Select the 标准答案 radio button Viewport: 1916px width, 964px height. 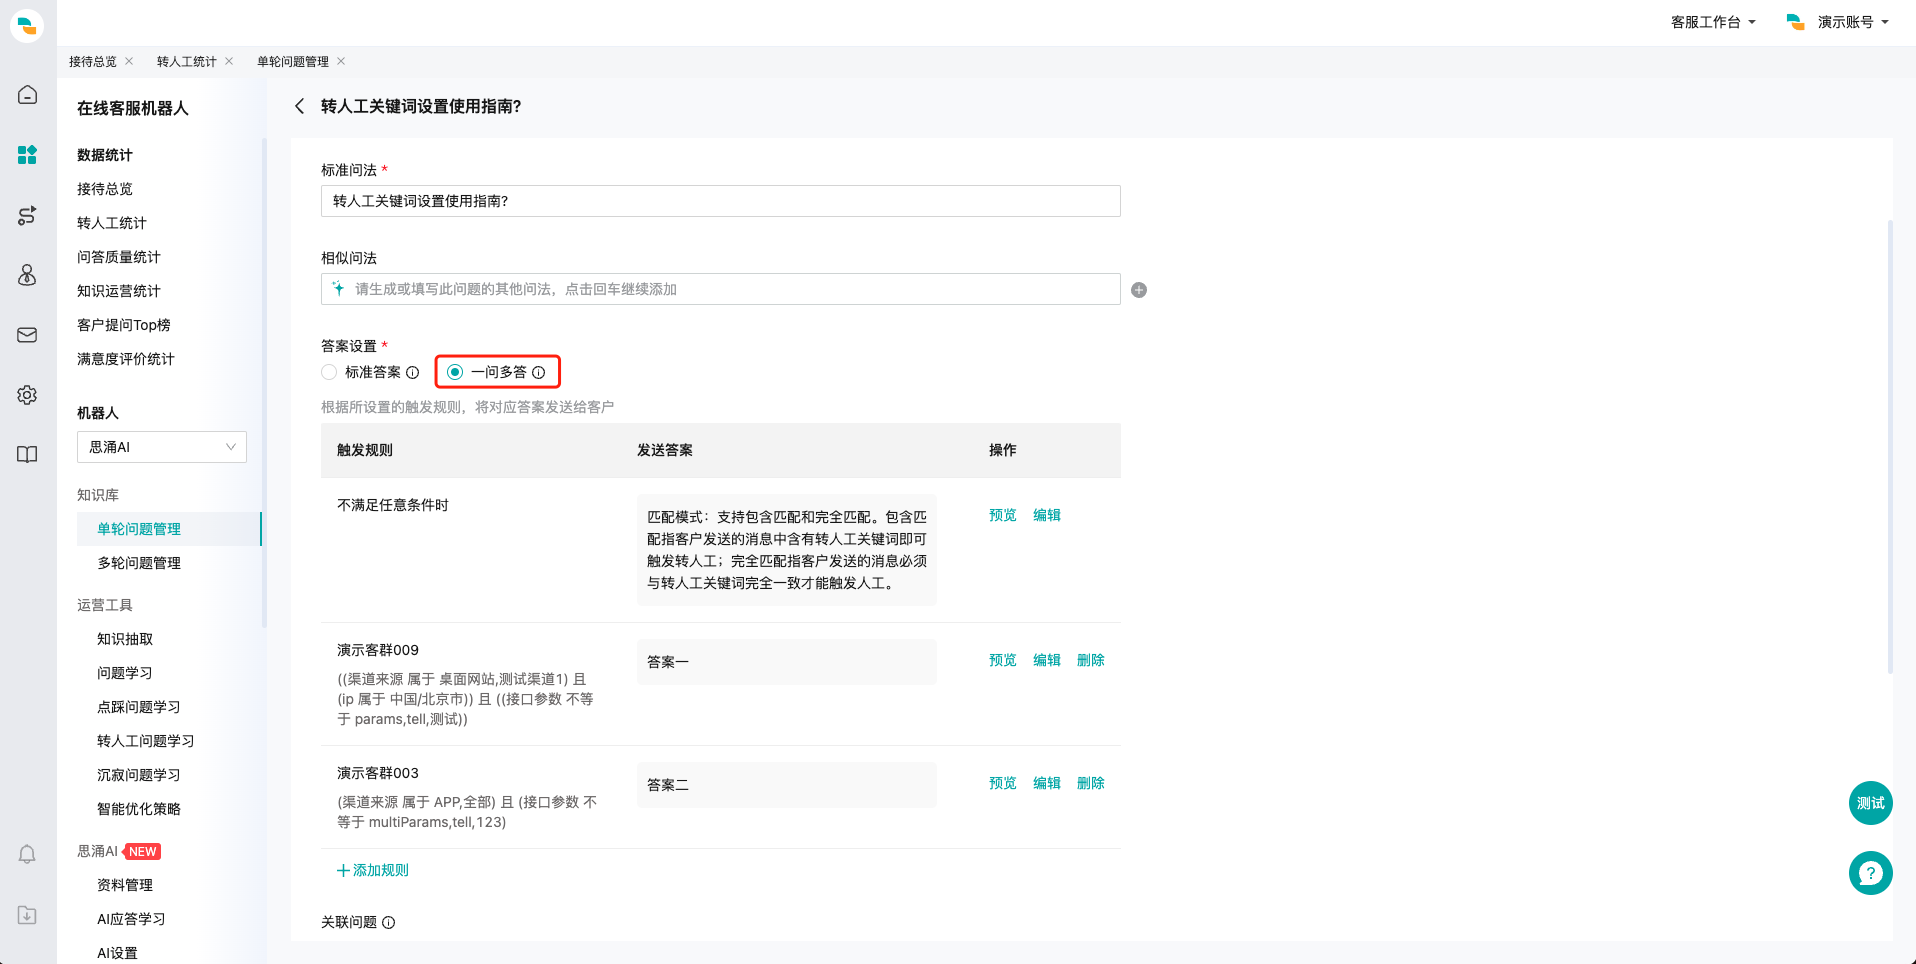(329, 372)
